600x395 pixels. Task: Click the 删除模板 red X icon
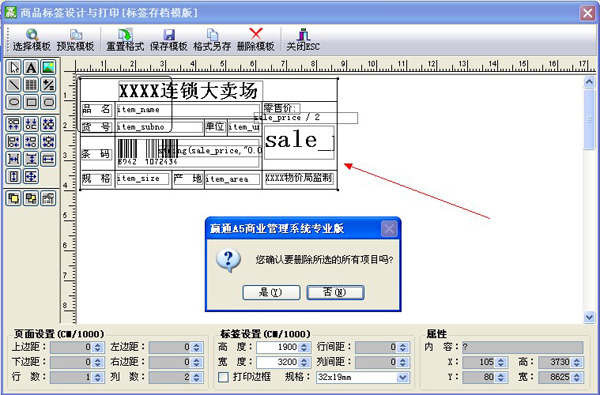[256, 40]
